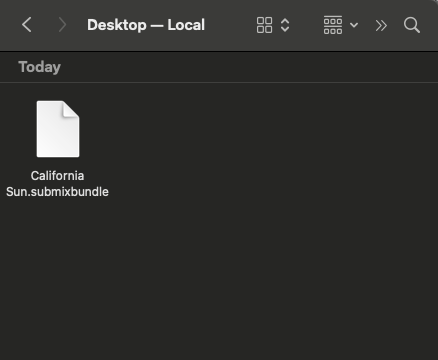Go forward with the right chevron
The image size is (438, 360).
pyautogui.click(x=62, y=25)
